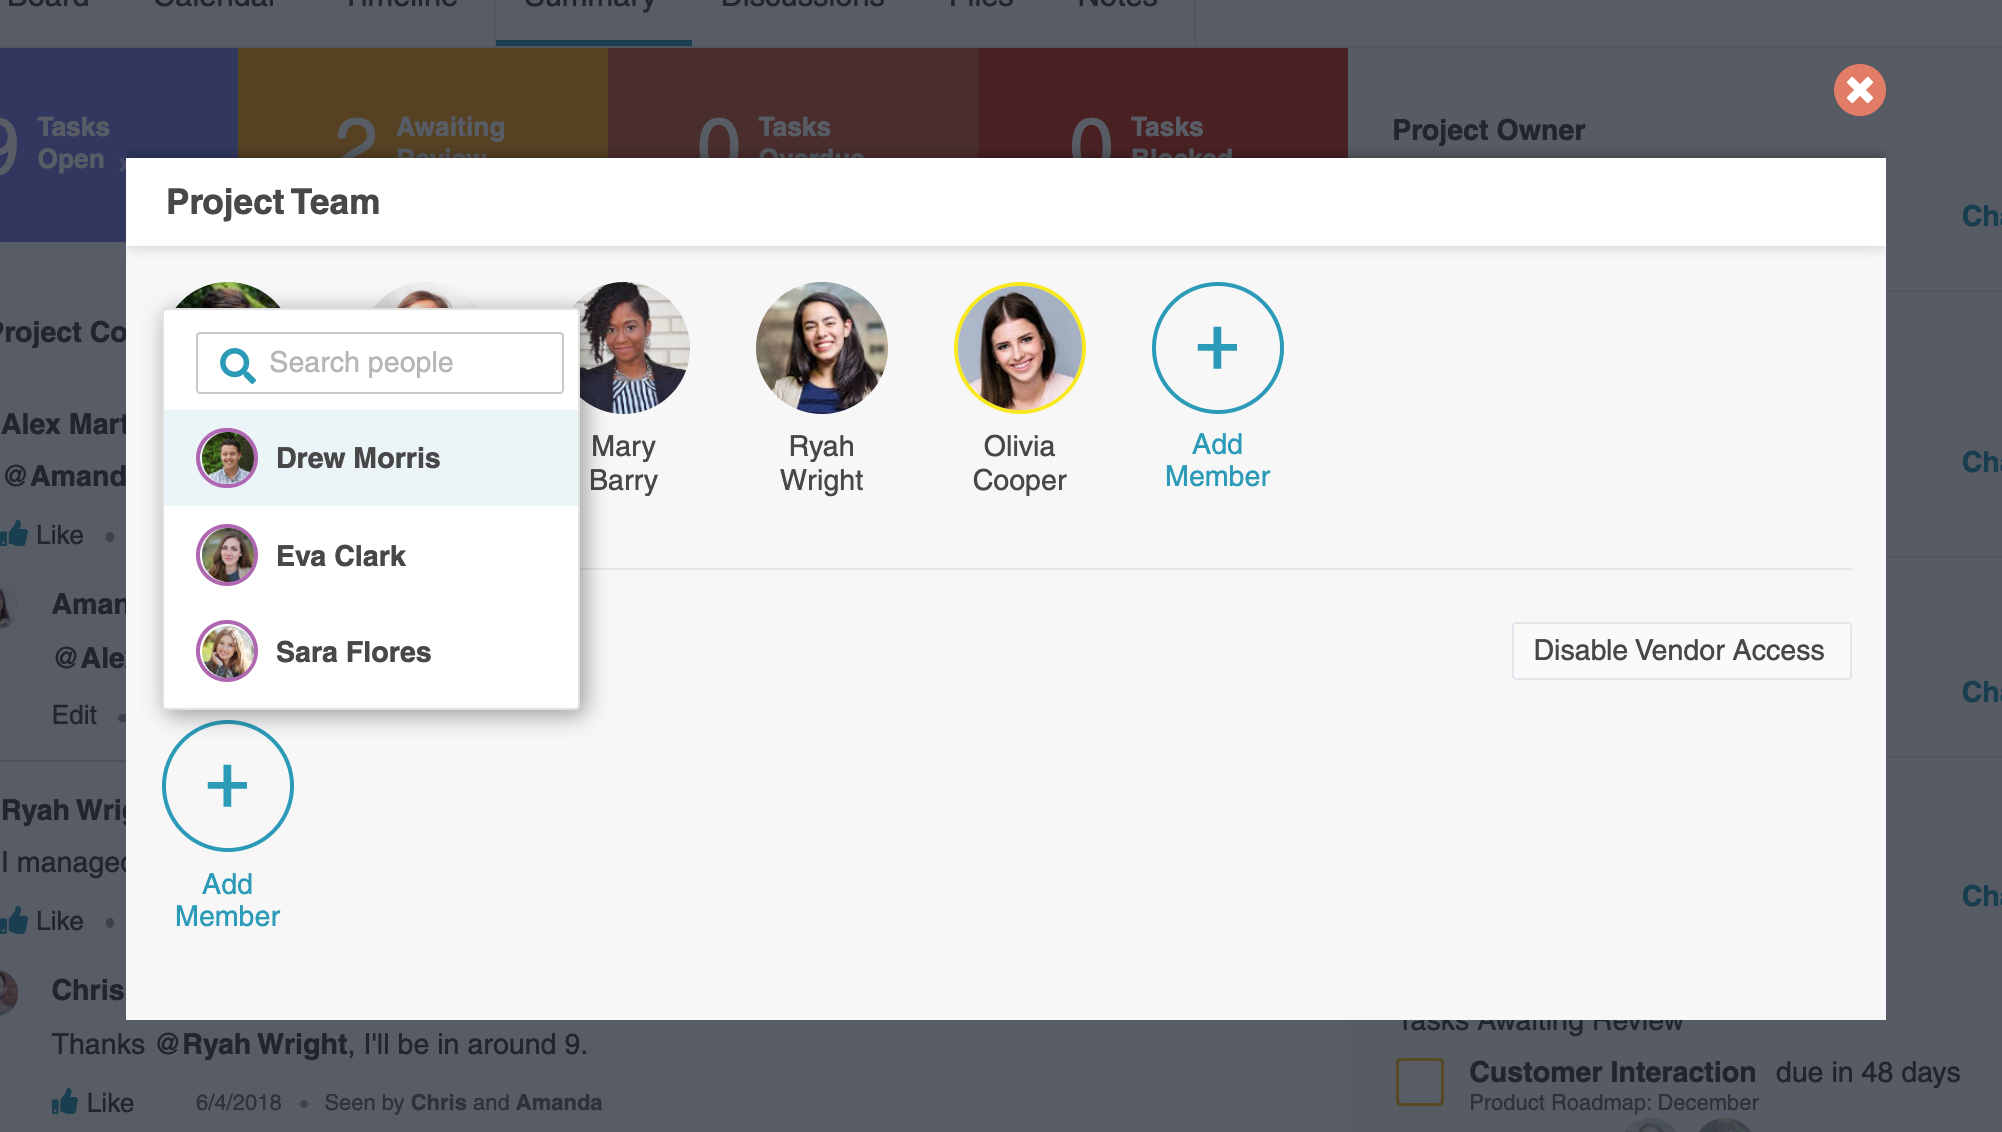Click Eva Clark's avatar picture

[227, 555]
